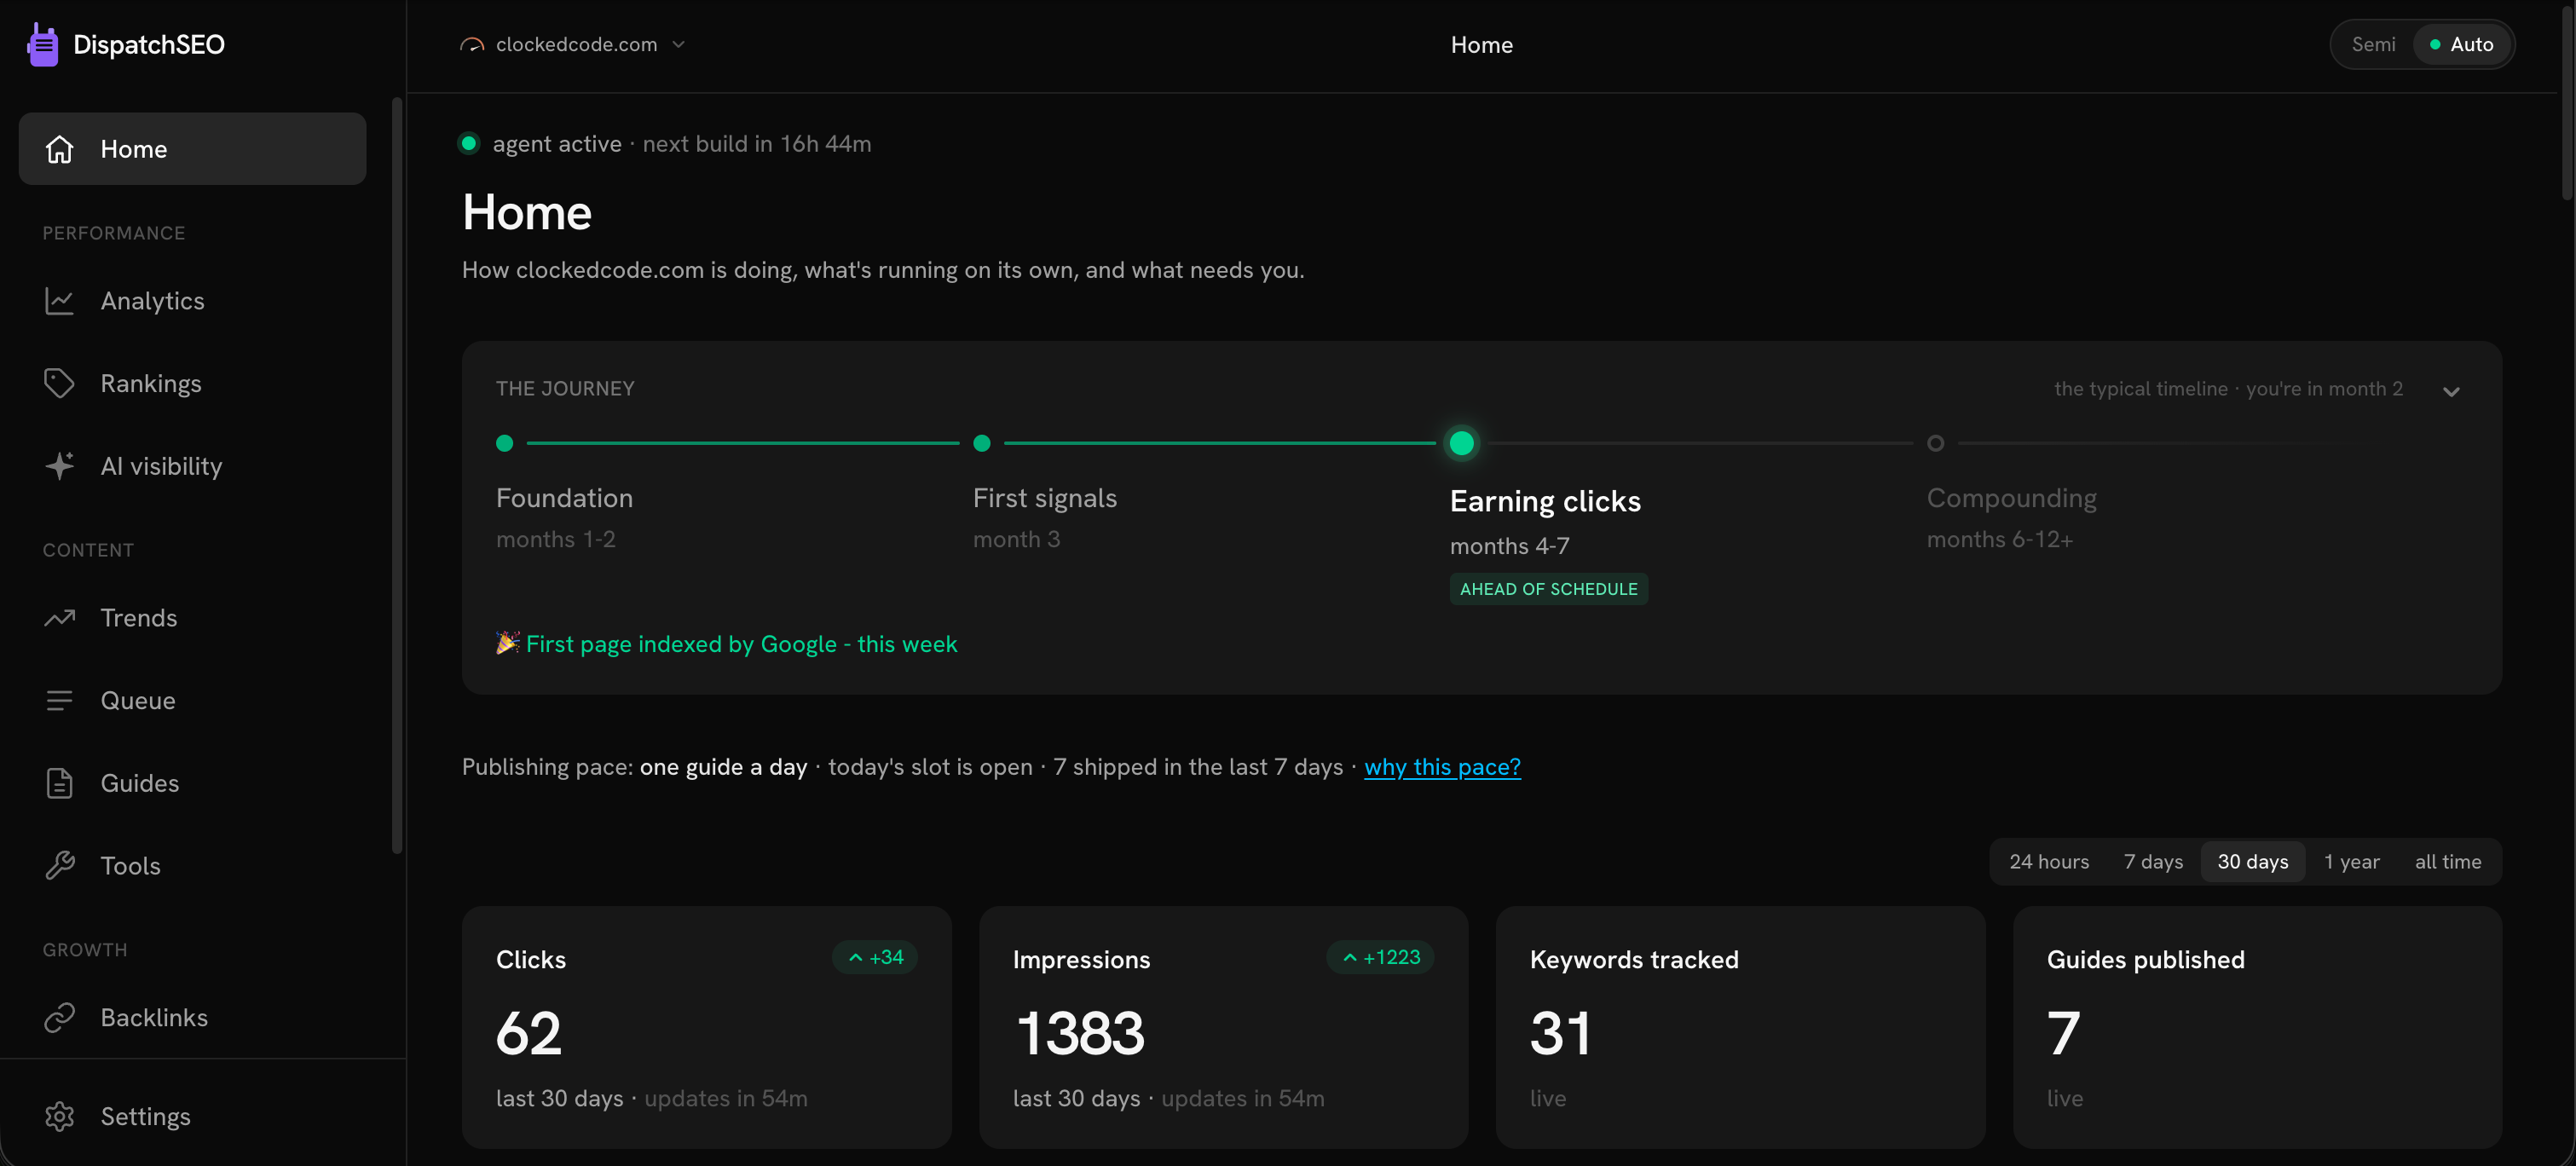Open the why this pace? link
This screenshot has width=2576, height=1166.
pyautogui.click(x=1442, y=767)
